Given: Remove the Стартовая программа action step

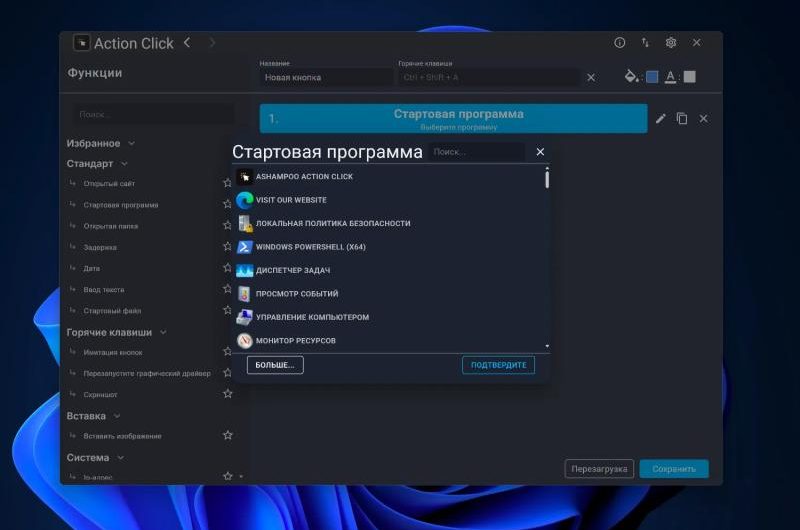Looking at the screenshot, I should 704,119.
